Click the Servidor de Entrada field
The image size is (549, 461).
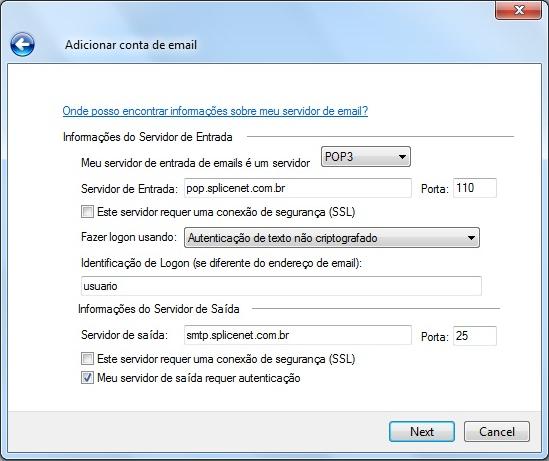(x=298, y=188)
